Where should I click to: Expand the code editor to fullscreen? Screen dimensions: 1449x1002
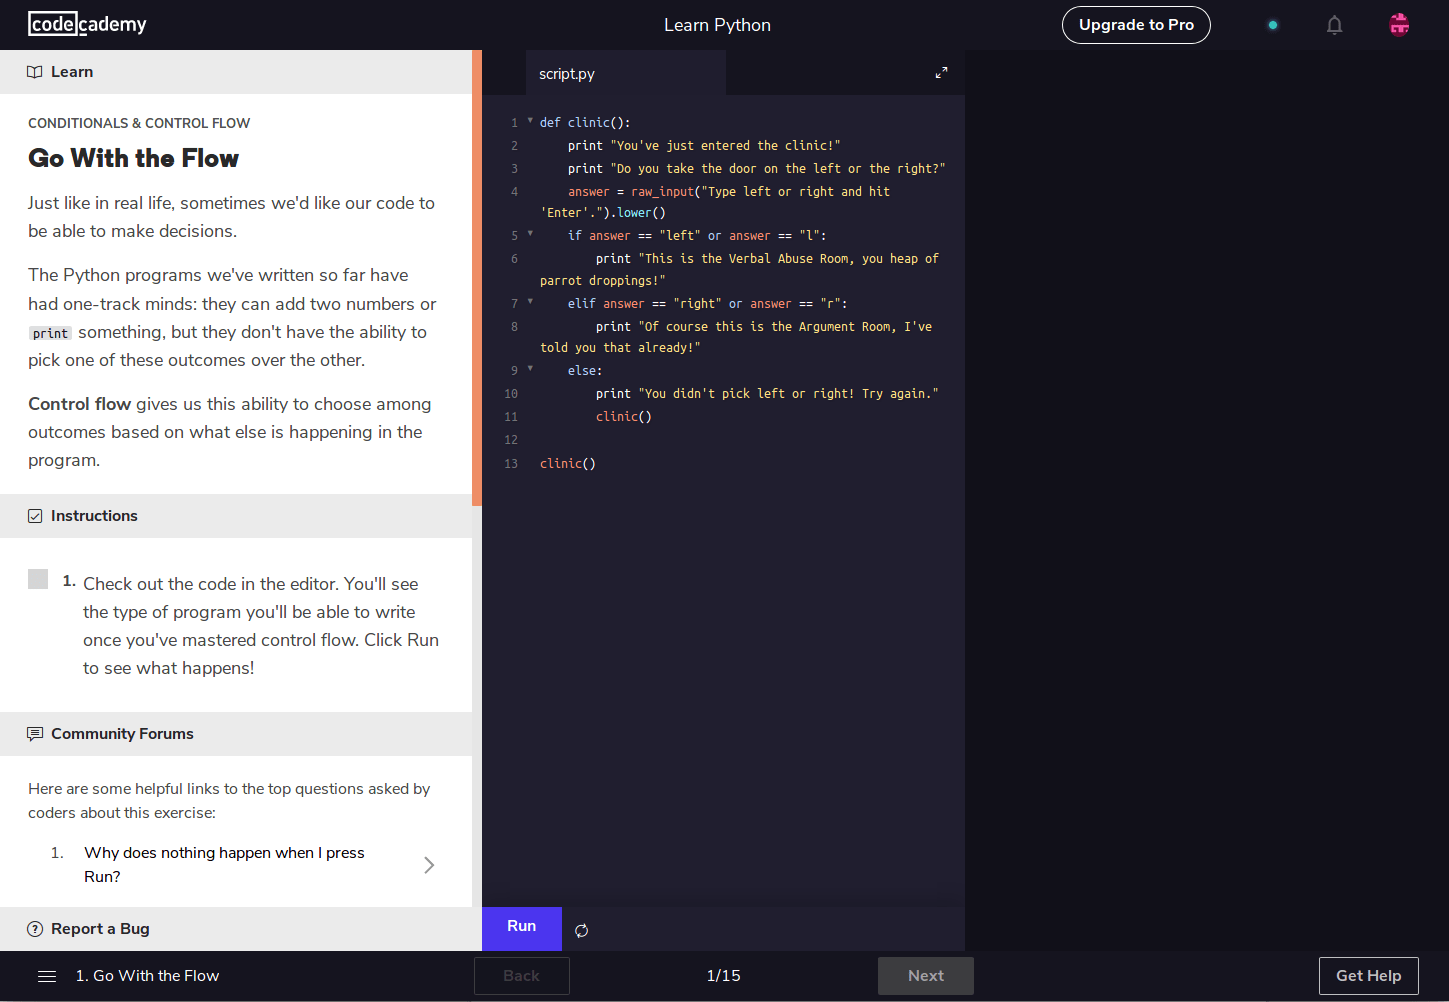pos(941,73)
